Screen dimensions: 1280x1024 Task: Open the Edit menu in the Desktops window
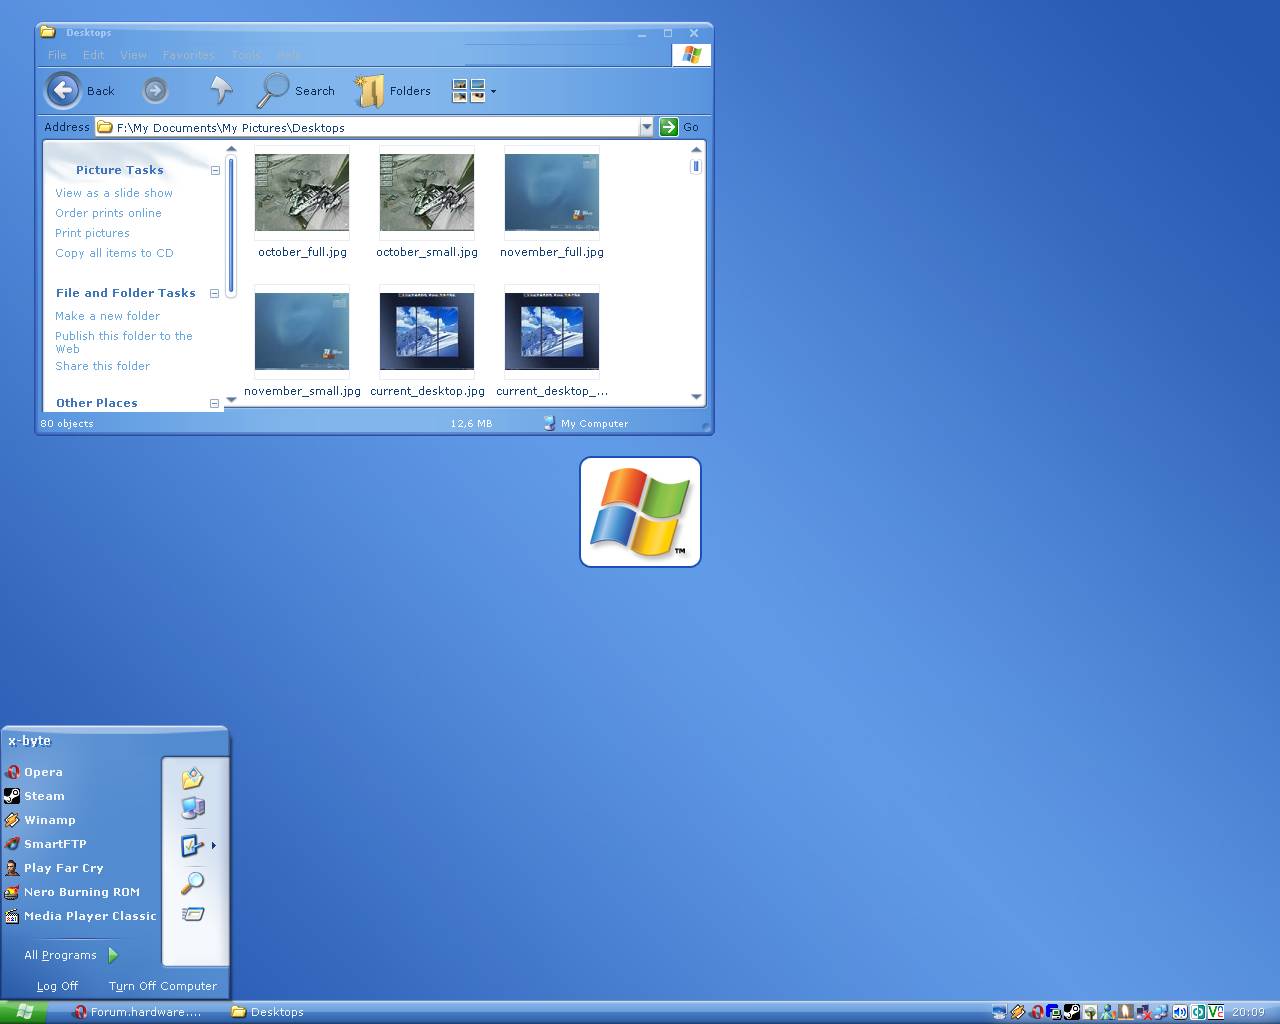tap(93, 55)
